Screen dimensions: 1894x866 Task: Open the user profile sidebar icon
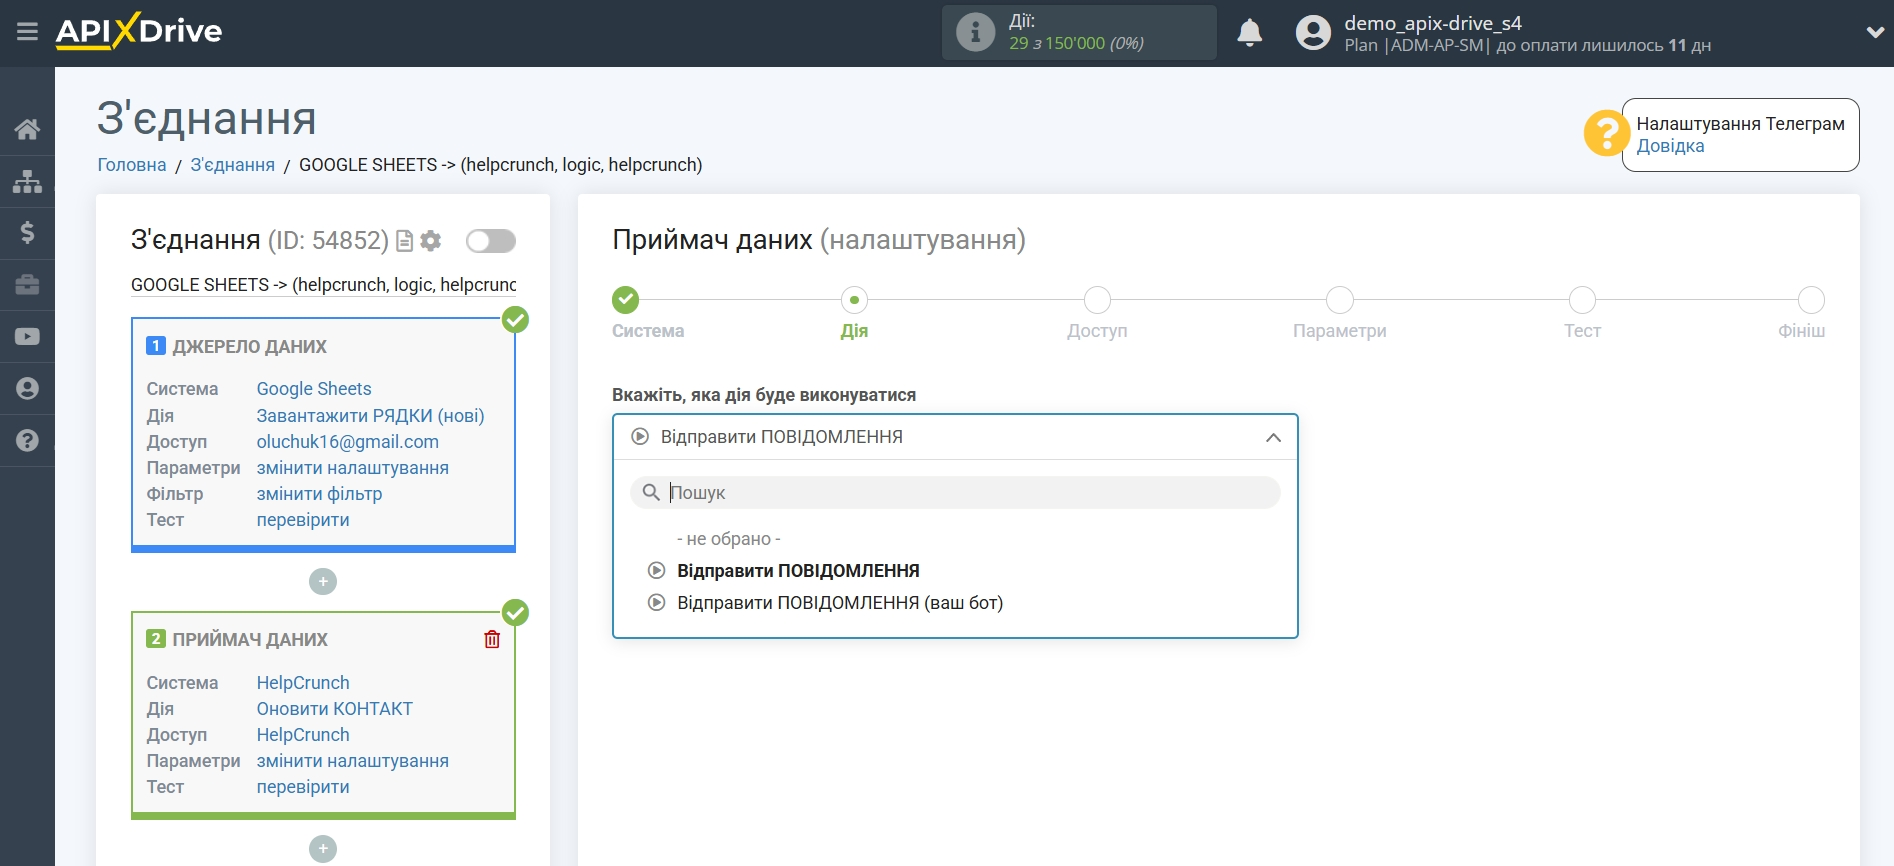[x=27, y=389]
